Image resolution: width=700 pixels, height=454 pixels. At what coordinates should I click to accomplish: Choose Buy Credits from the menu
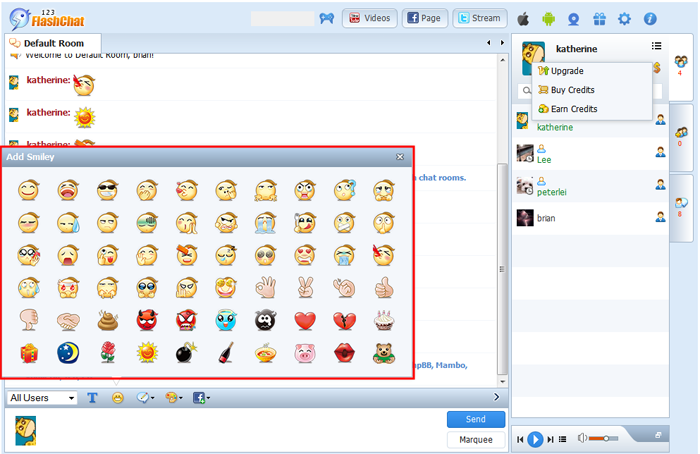(572, 90)
